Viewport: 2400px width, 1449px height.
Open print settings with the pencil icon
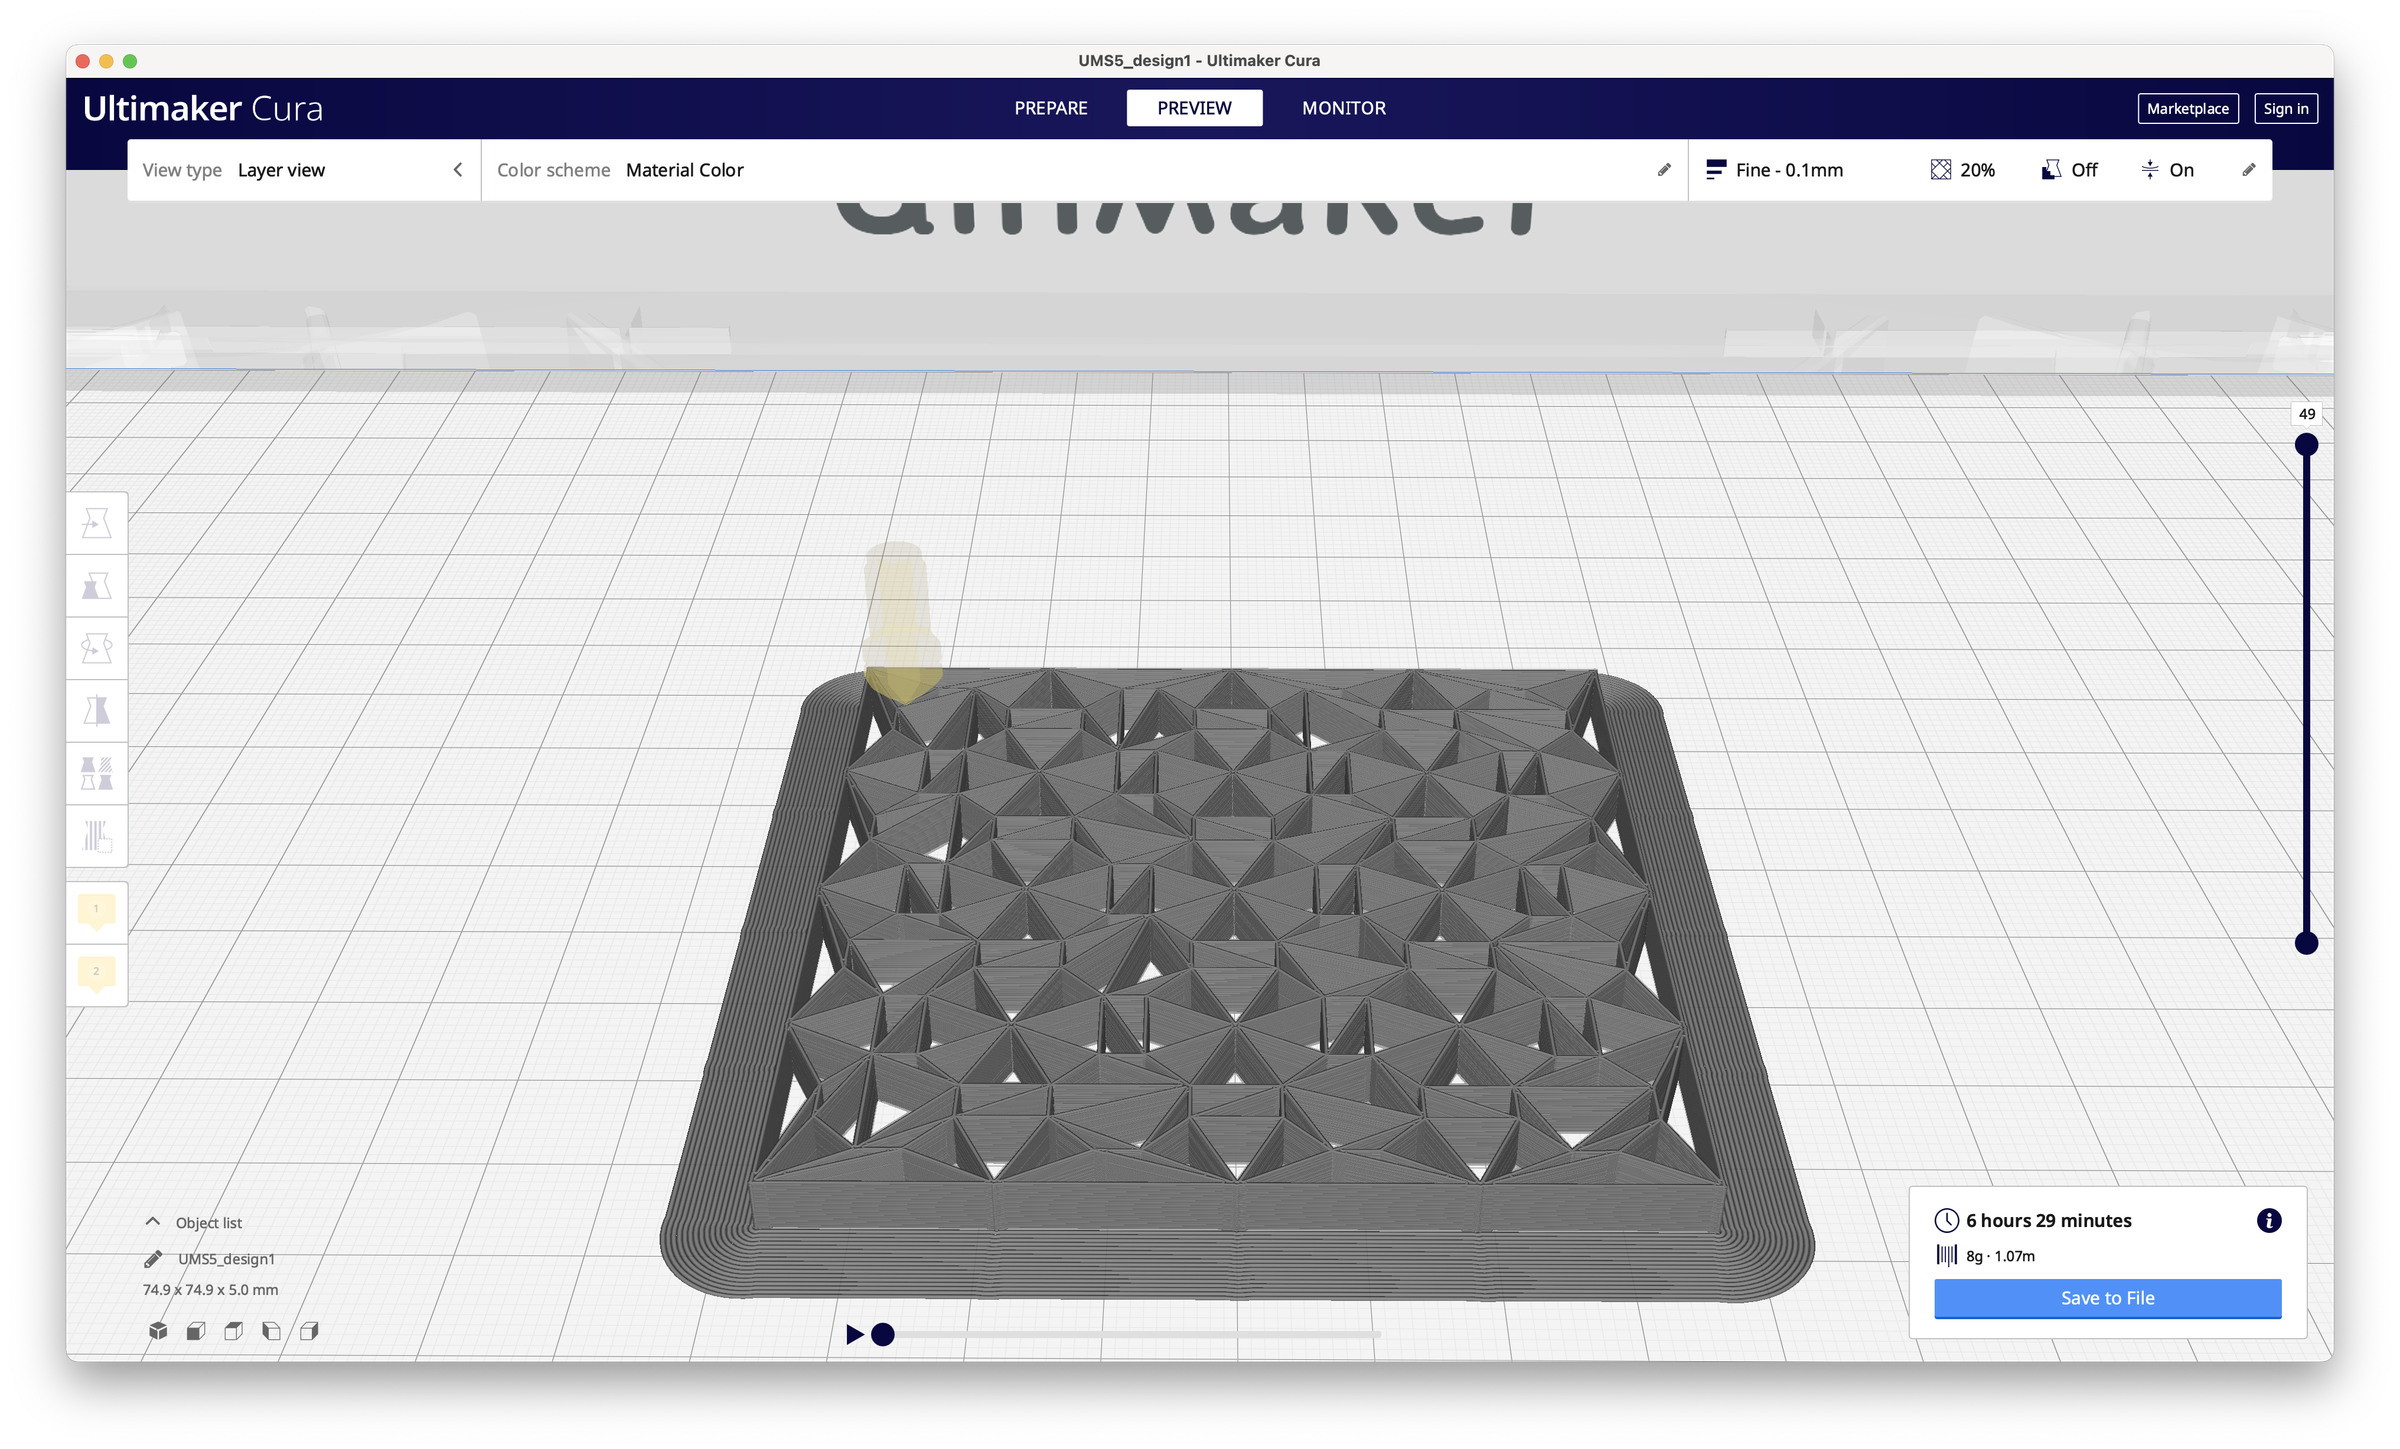(2249, 169)
